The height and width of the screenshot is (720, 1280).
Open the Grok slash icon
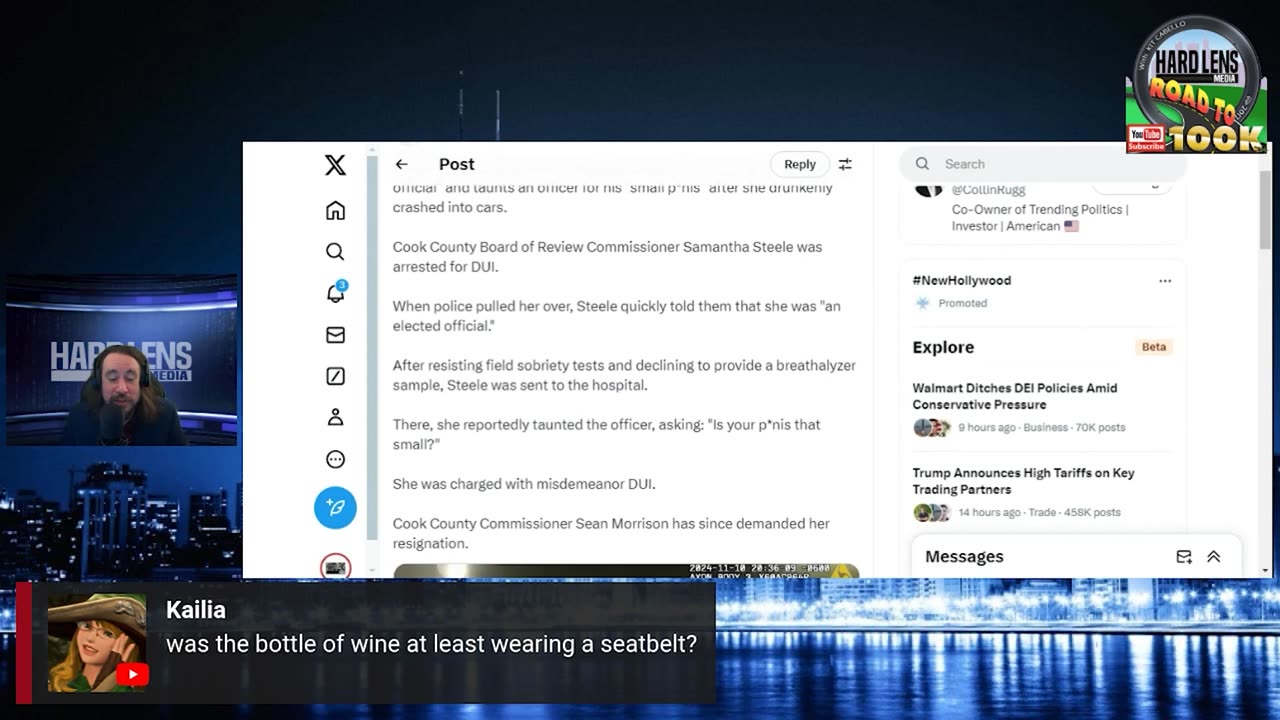pyautogui.click(x=335, y=377)
